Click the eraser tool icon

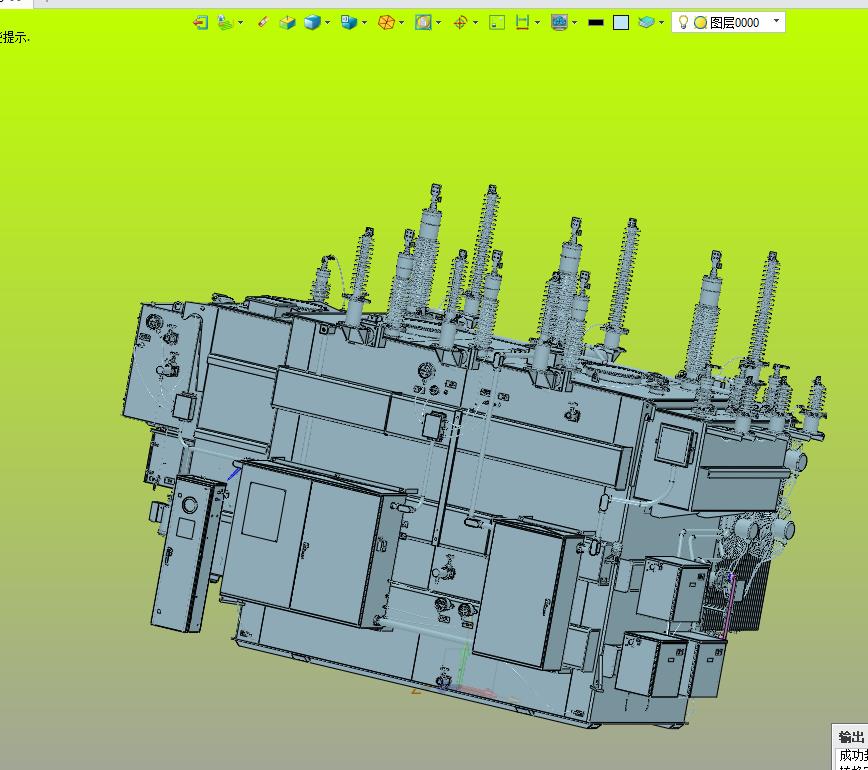tap(264, 22)
